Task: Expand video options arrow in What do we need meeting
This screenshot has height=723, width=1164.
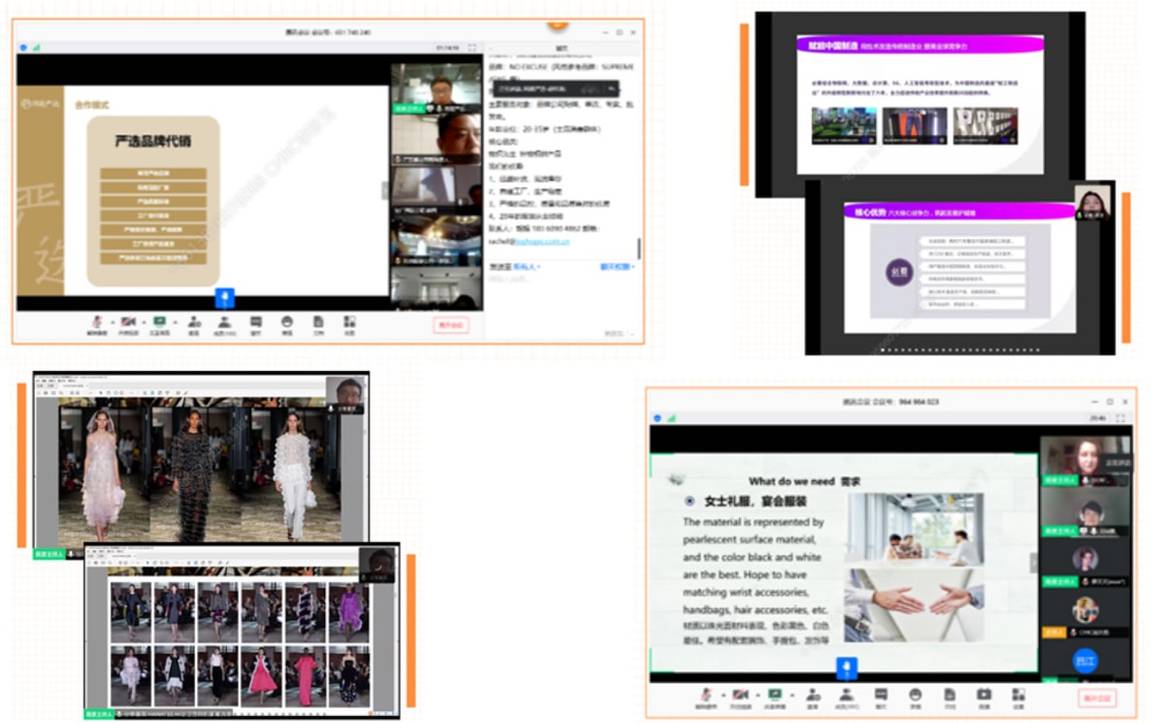Action: (758, 695)
